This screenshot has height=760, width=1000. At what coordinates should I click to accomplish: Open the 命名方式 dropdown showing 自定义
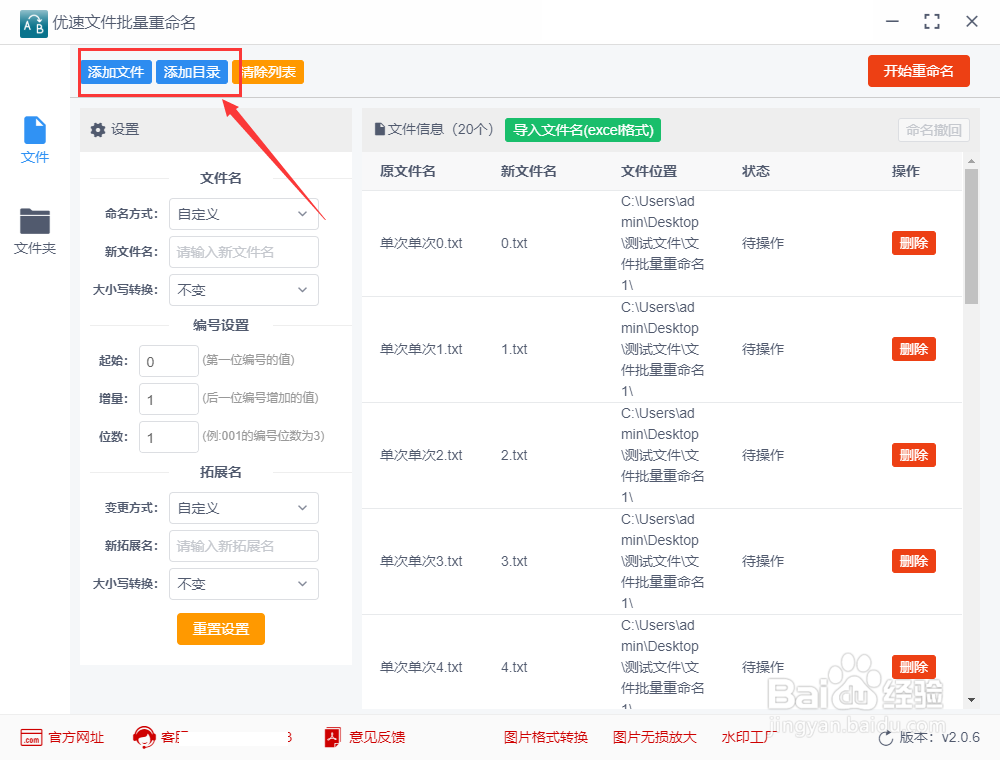243,213
